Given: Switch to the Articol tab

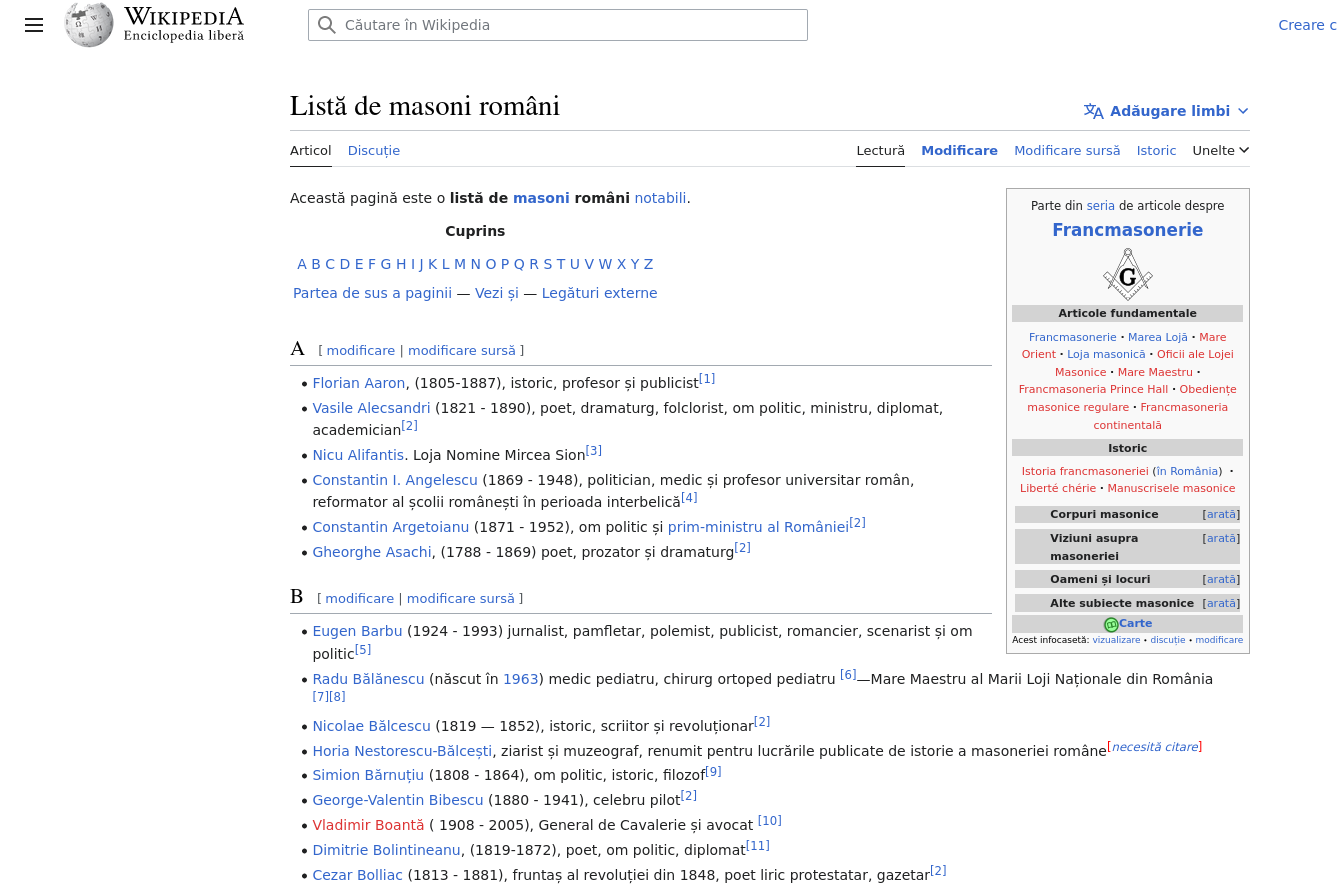Looking at the screenshot, I should 310,150.
